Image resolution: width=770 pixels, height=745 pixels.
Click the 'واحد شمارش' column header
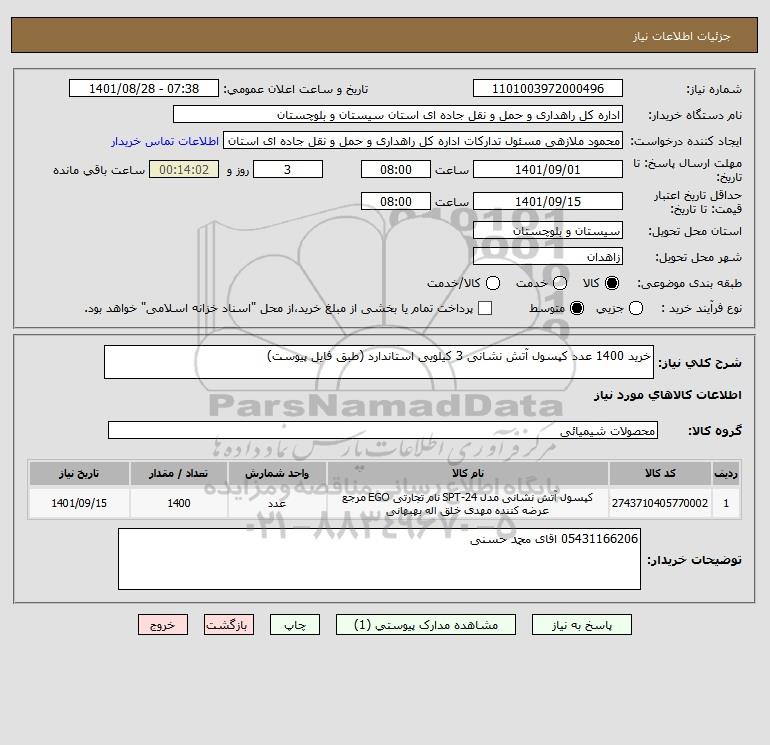point(277,473)
